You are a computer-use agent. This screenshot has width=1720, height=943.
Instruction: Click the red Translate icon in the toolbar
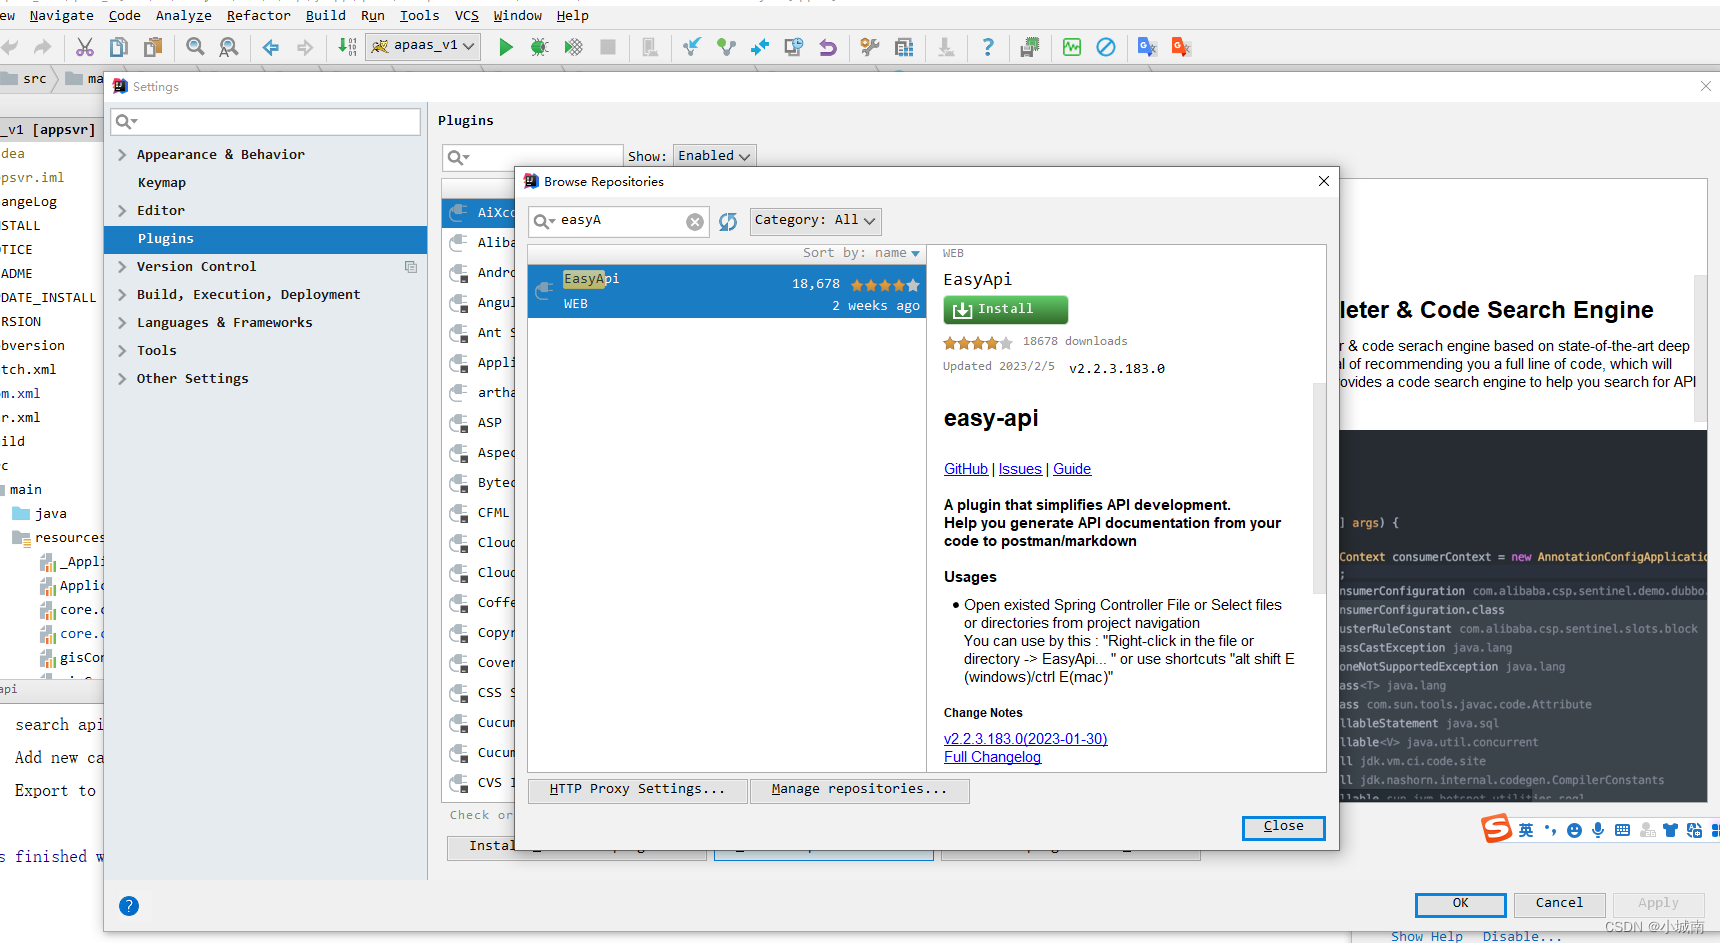coord(1181,47)
